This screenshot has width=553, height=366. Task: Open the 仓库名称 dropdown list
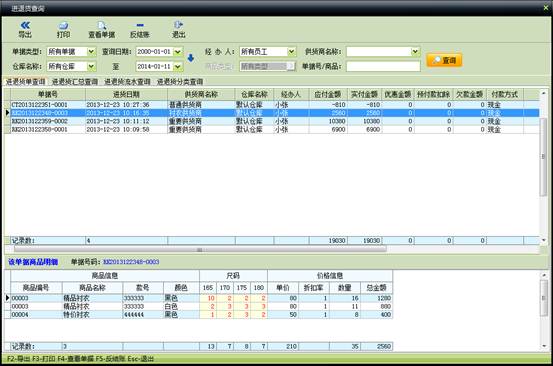coord(91,66)
